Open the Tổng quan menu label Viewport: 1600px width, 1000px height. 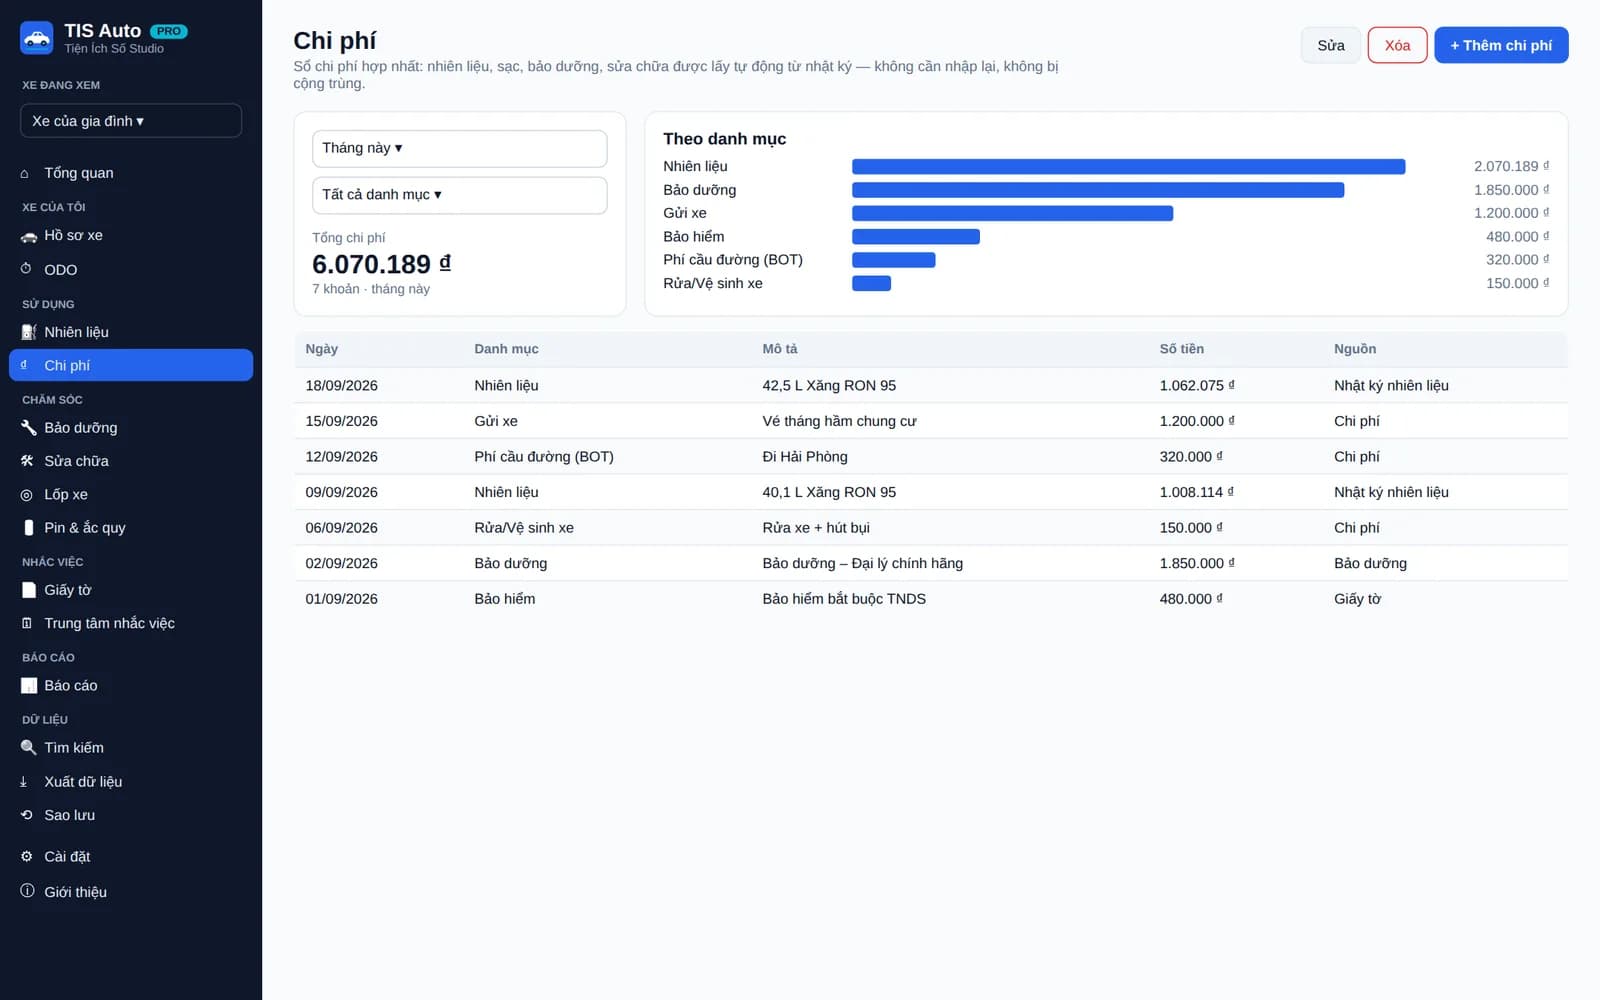tap(79, 173)
